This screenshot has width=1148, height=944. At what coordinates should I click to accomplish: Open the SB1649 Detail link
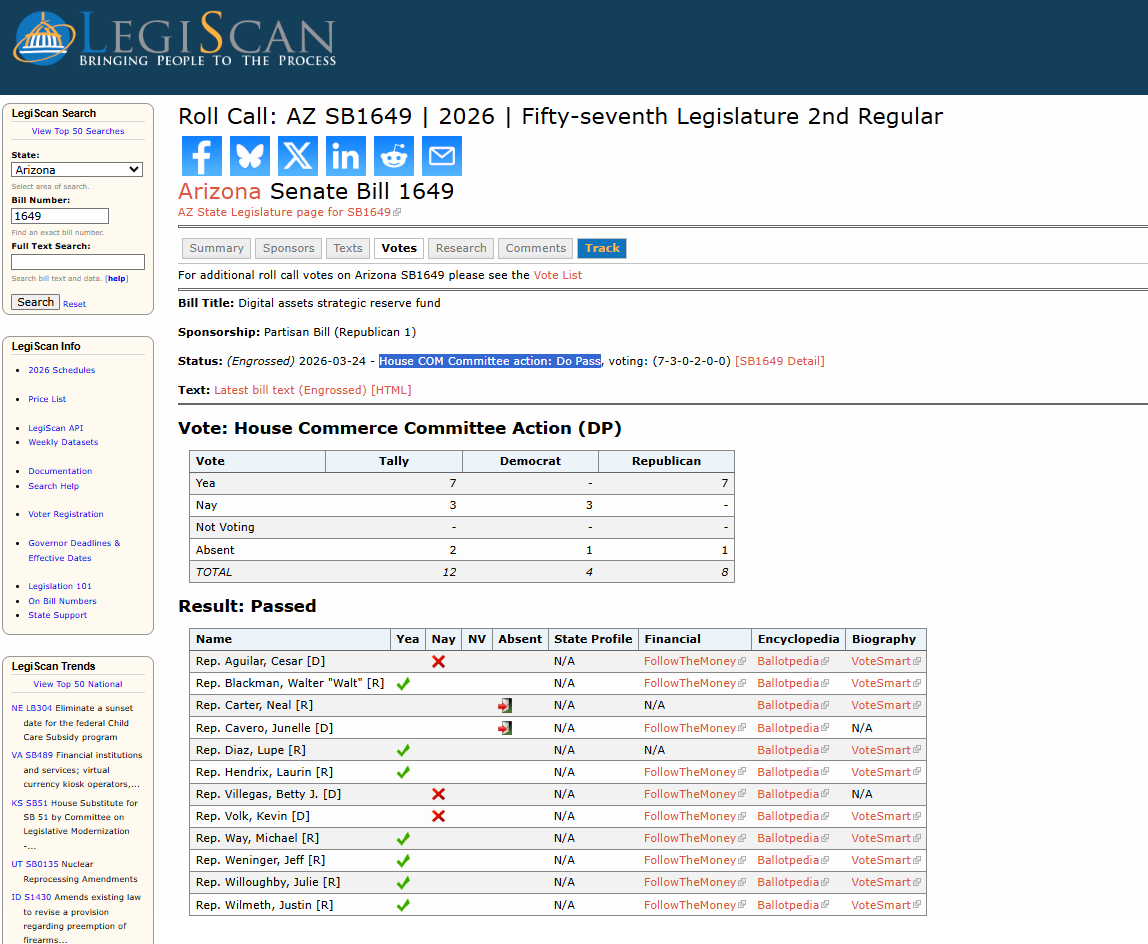coord(780,361)
